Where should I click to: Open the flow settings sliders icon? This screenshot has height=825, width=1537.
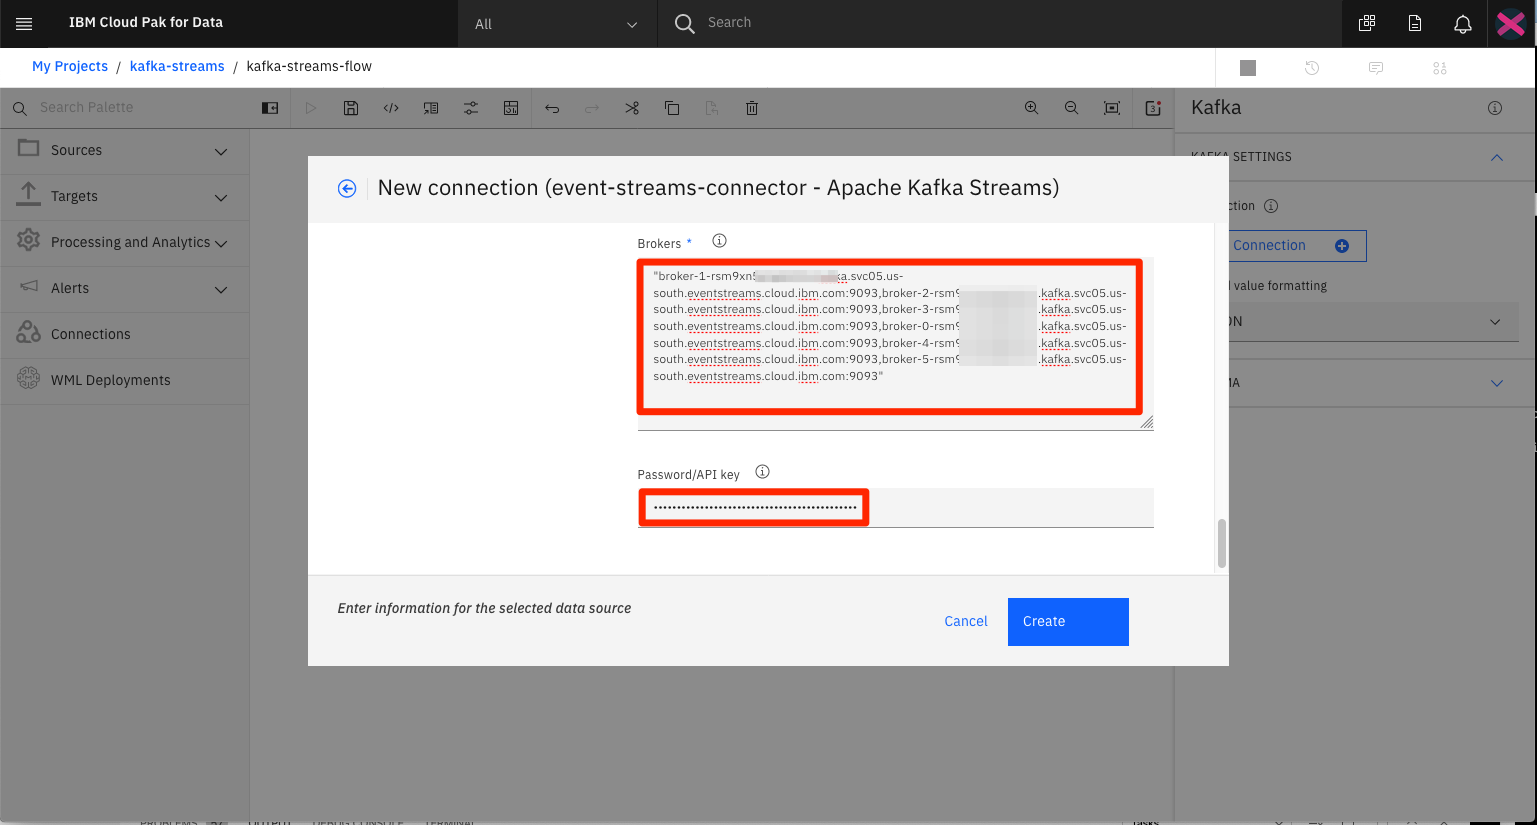(471, 108)
